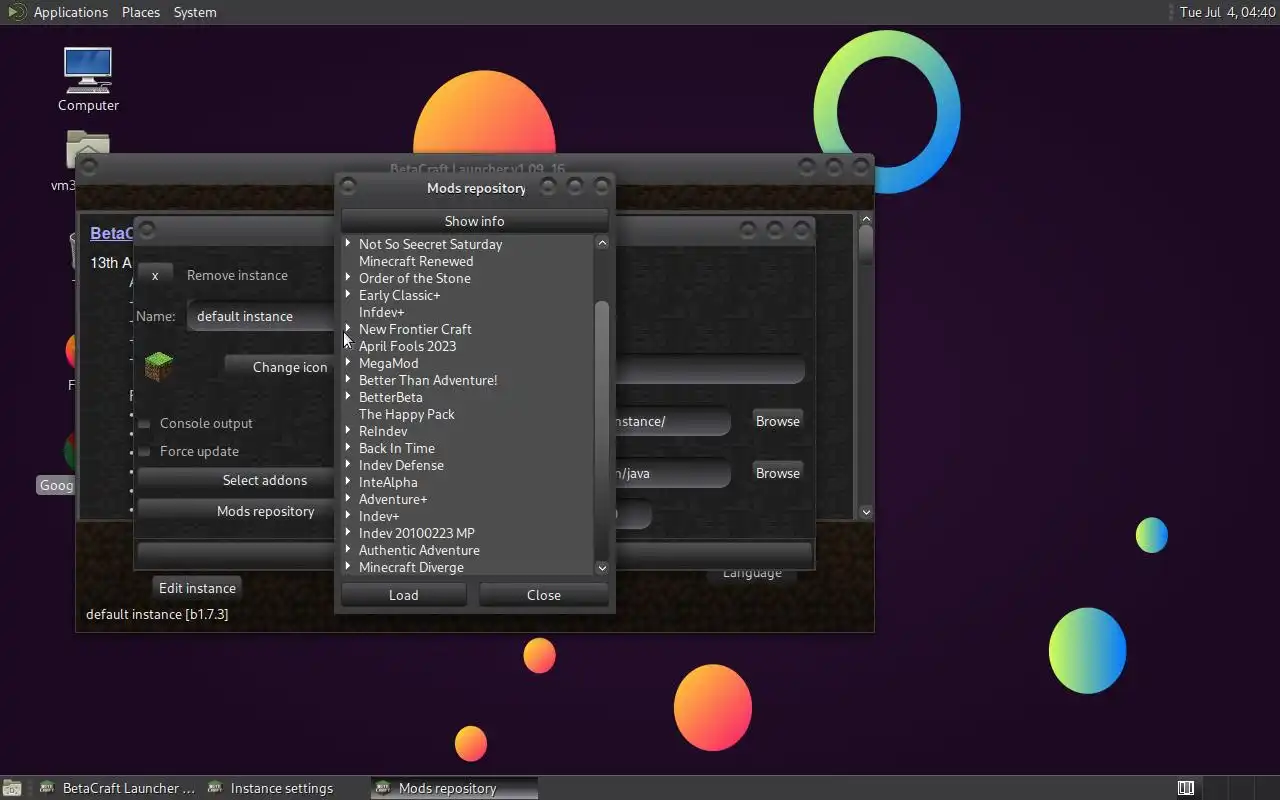Click launcher changelog scroll down arrow

pos(866,512)
